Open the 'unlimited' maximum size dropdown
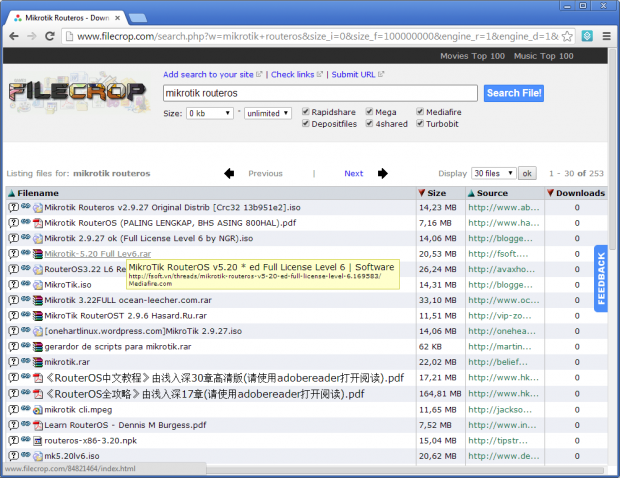The width and height of the screenshot is (620, 478). click(268, 113)
